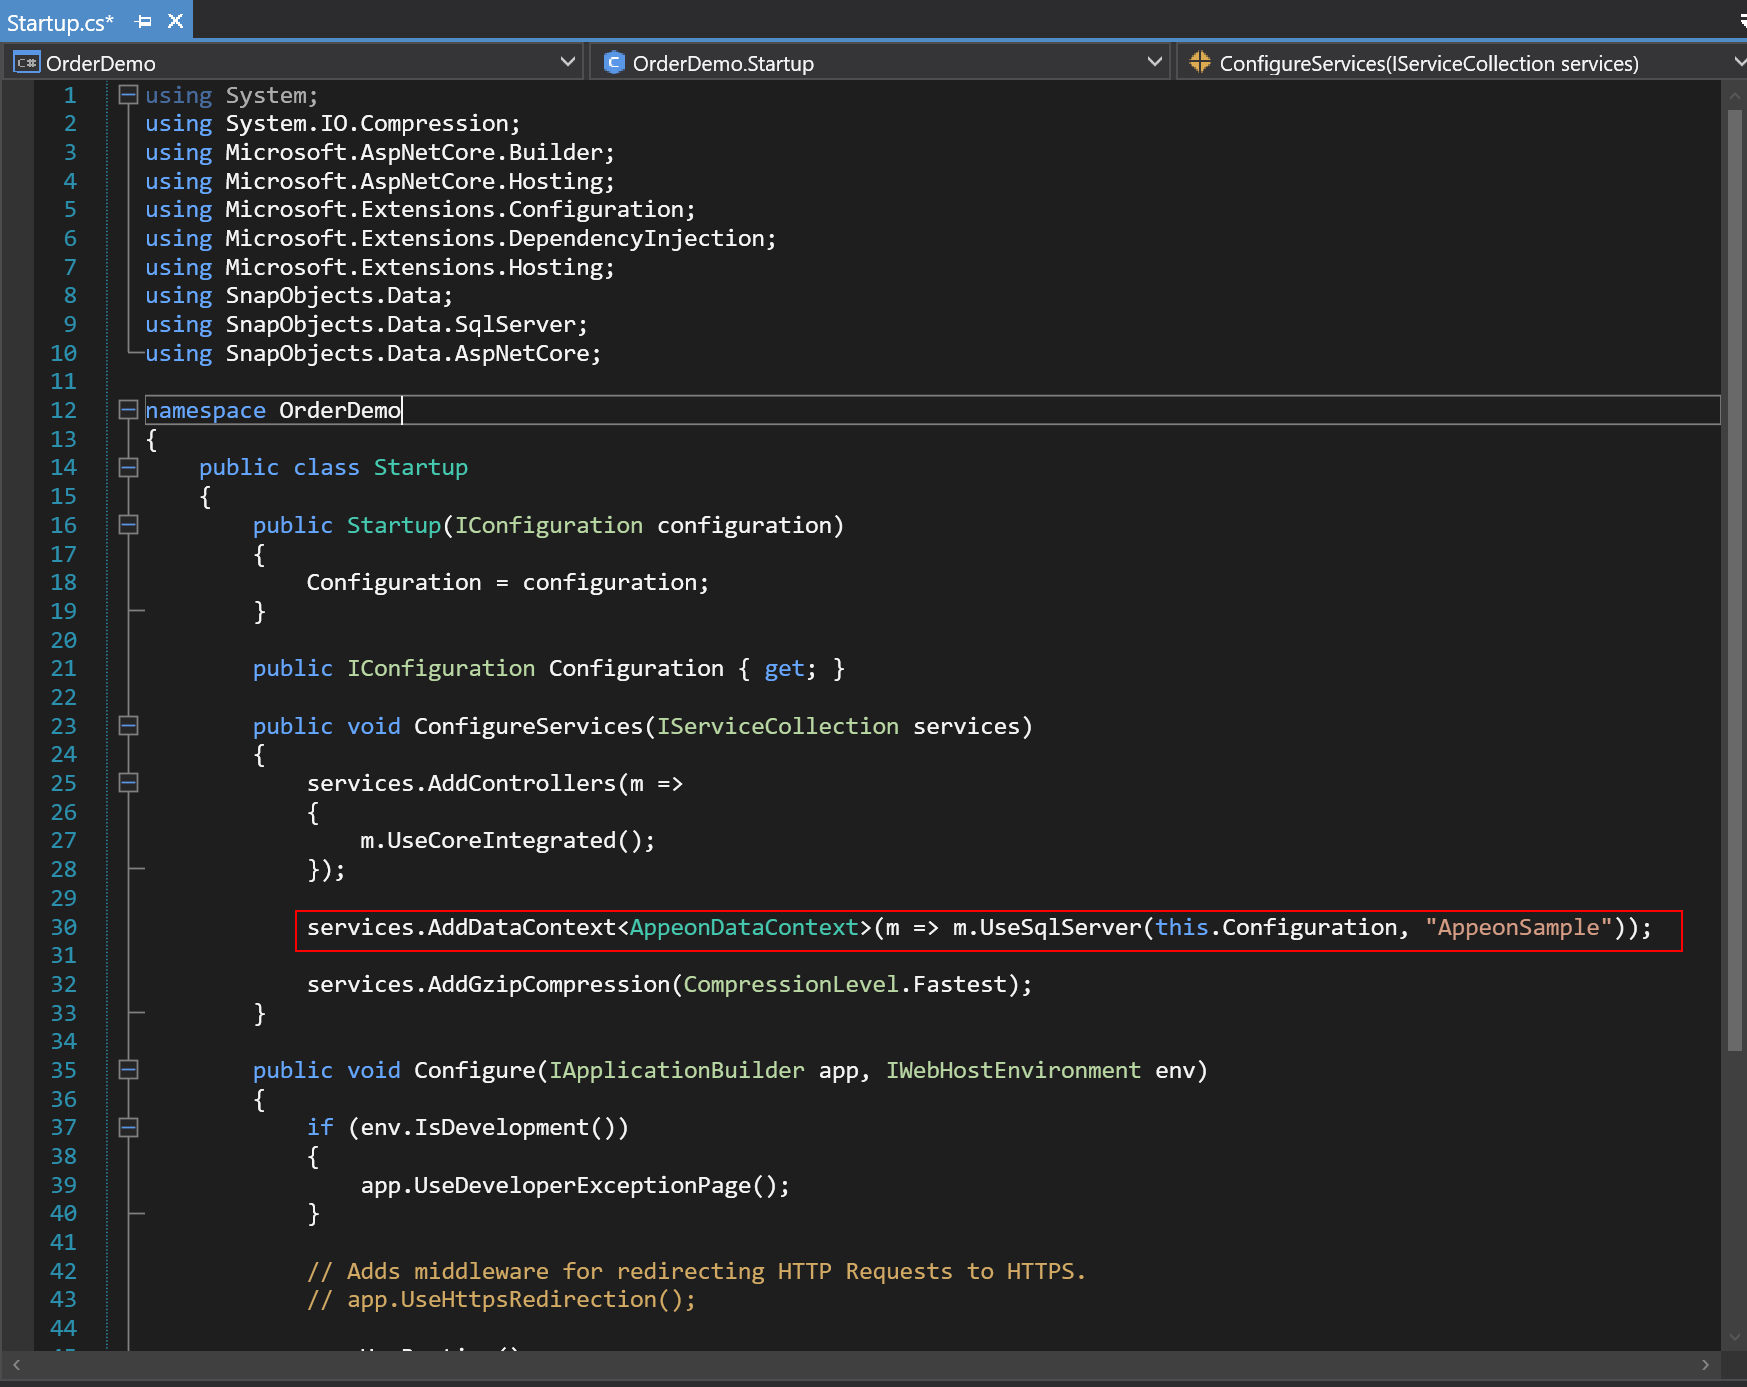1747x1387 pixels.
Task: Collapse the Startup constructor block
Action: coord(128,525)
